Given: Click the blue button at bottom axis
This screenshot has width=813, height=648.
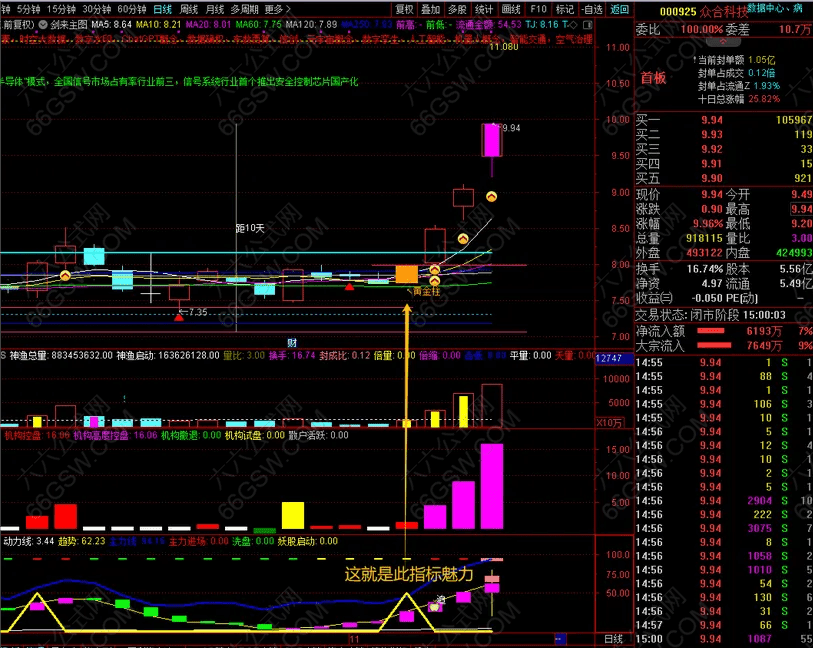Looking at the screenshot, I should (560, 639).
